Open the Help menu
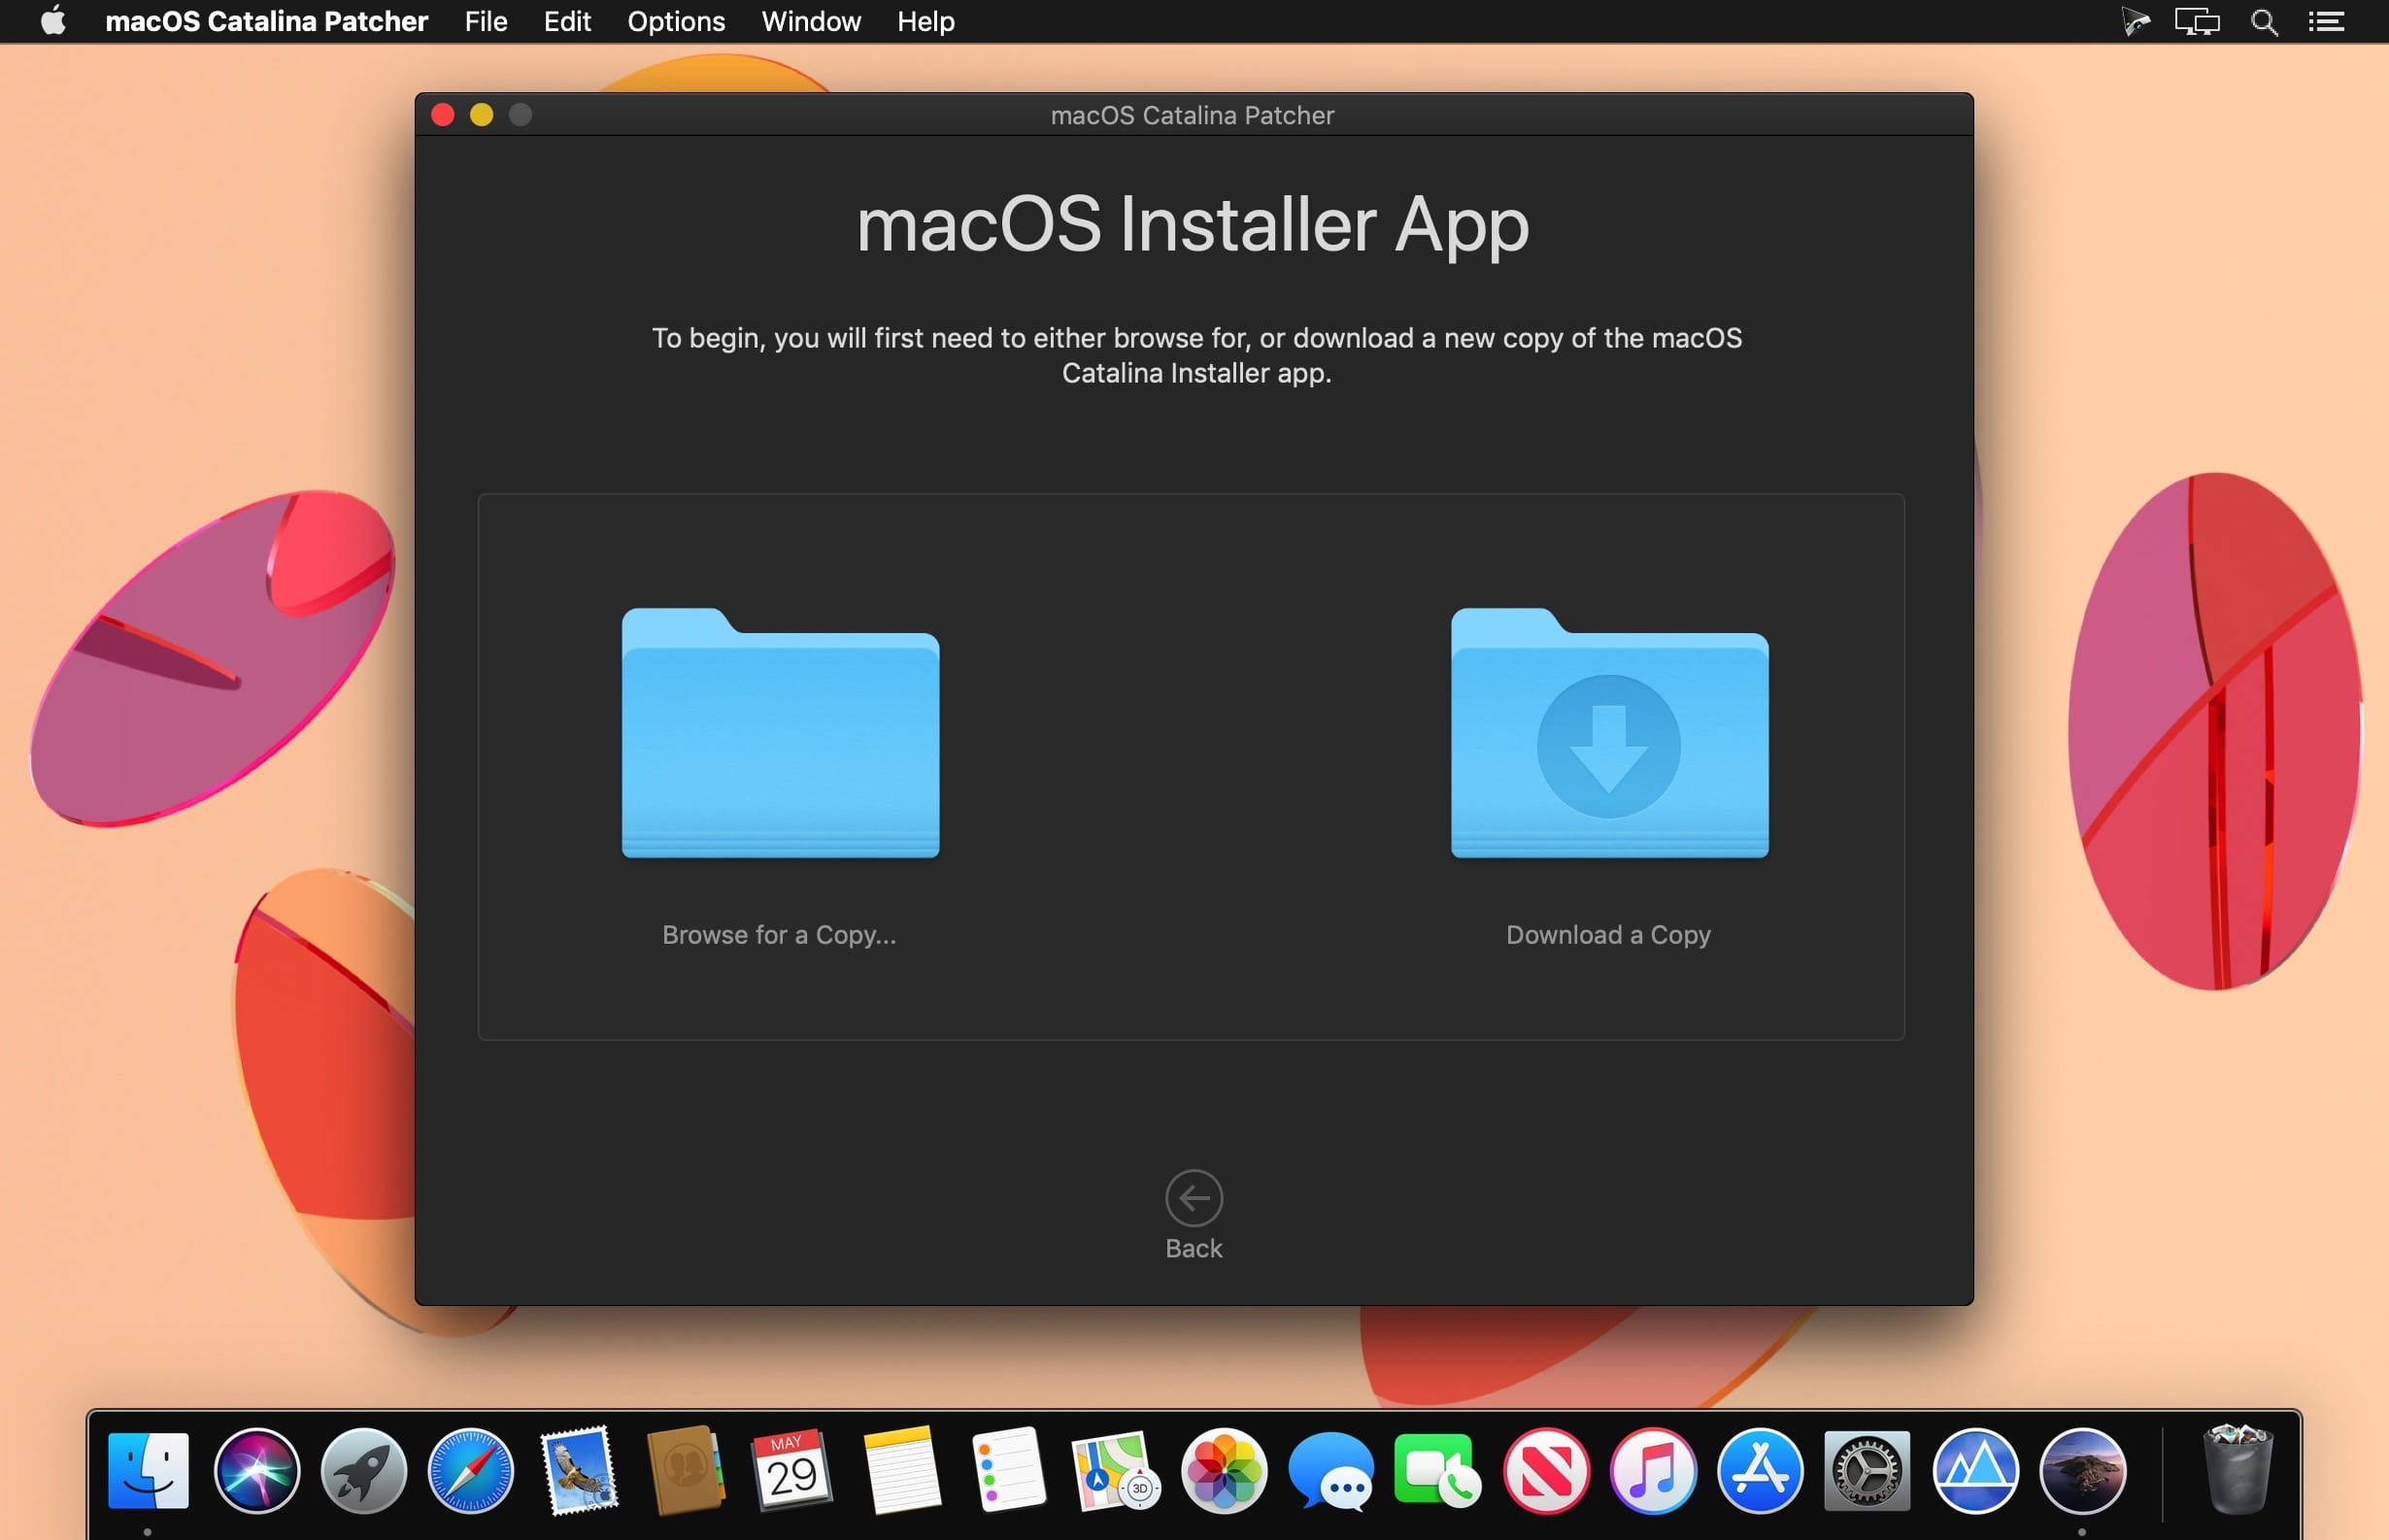Image resolution: width=2389 pixels, height=1540 pixels. tap(925, 21)
